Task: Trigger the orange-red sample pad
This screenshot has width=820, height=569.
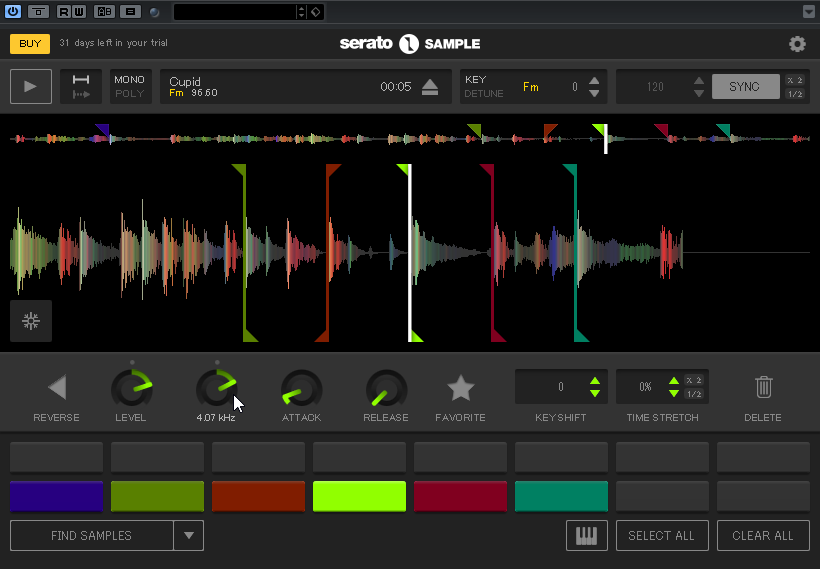Action: 258,496
